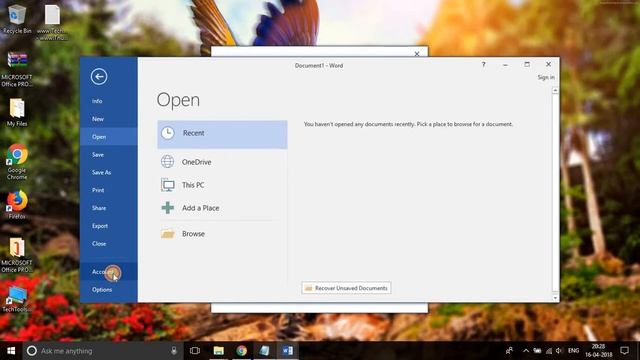Click the notepad-like app on the taskbar
This screenshot has width=640, height=360.
[264, 351]
